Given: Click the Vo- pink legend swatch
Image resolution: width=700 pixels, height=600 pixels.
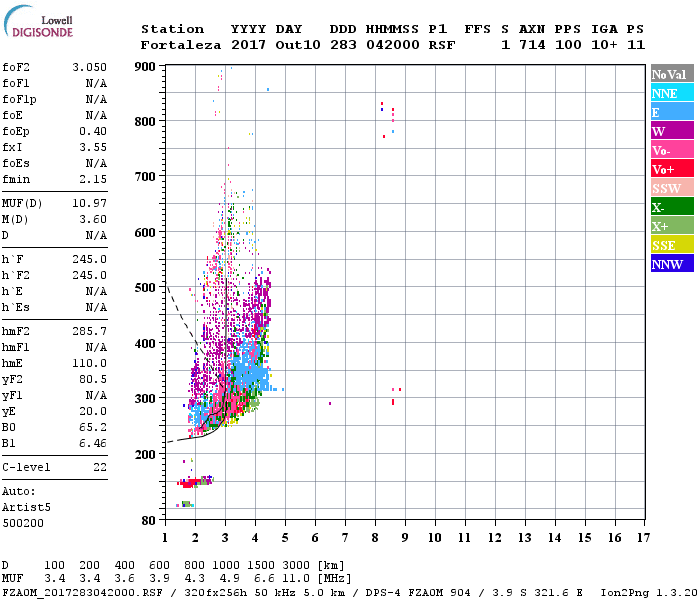Looking at the screenshot, I should point(672,150).
